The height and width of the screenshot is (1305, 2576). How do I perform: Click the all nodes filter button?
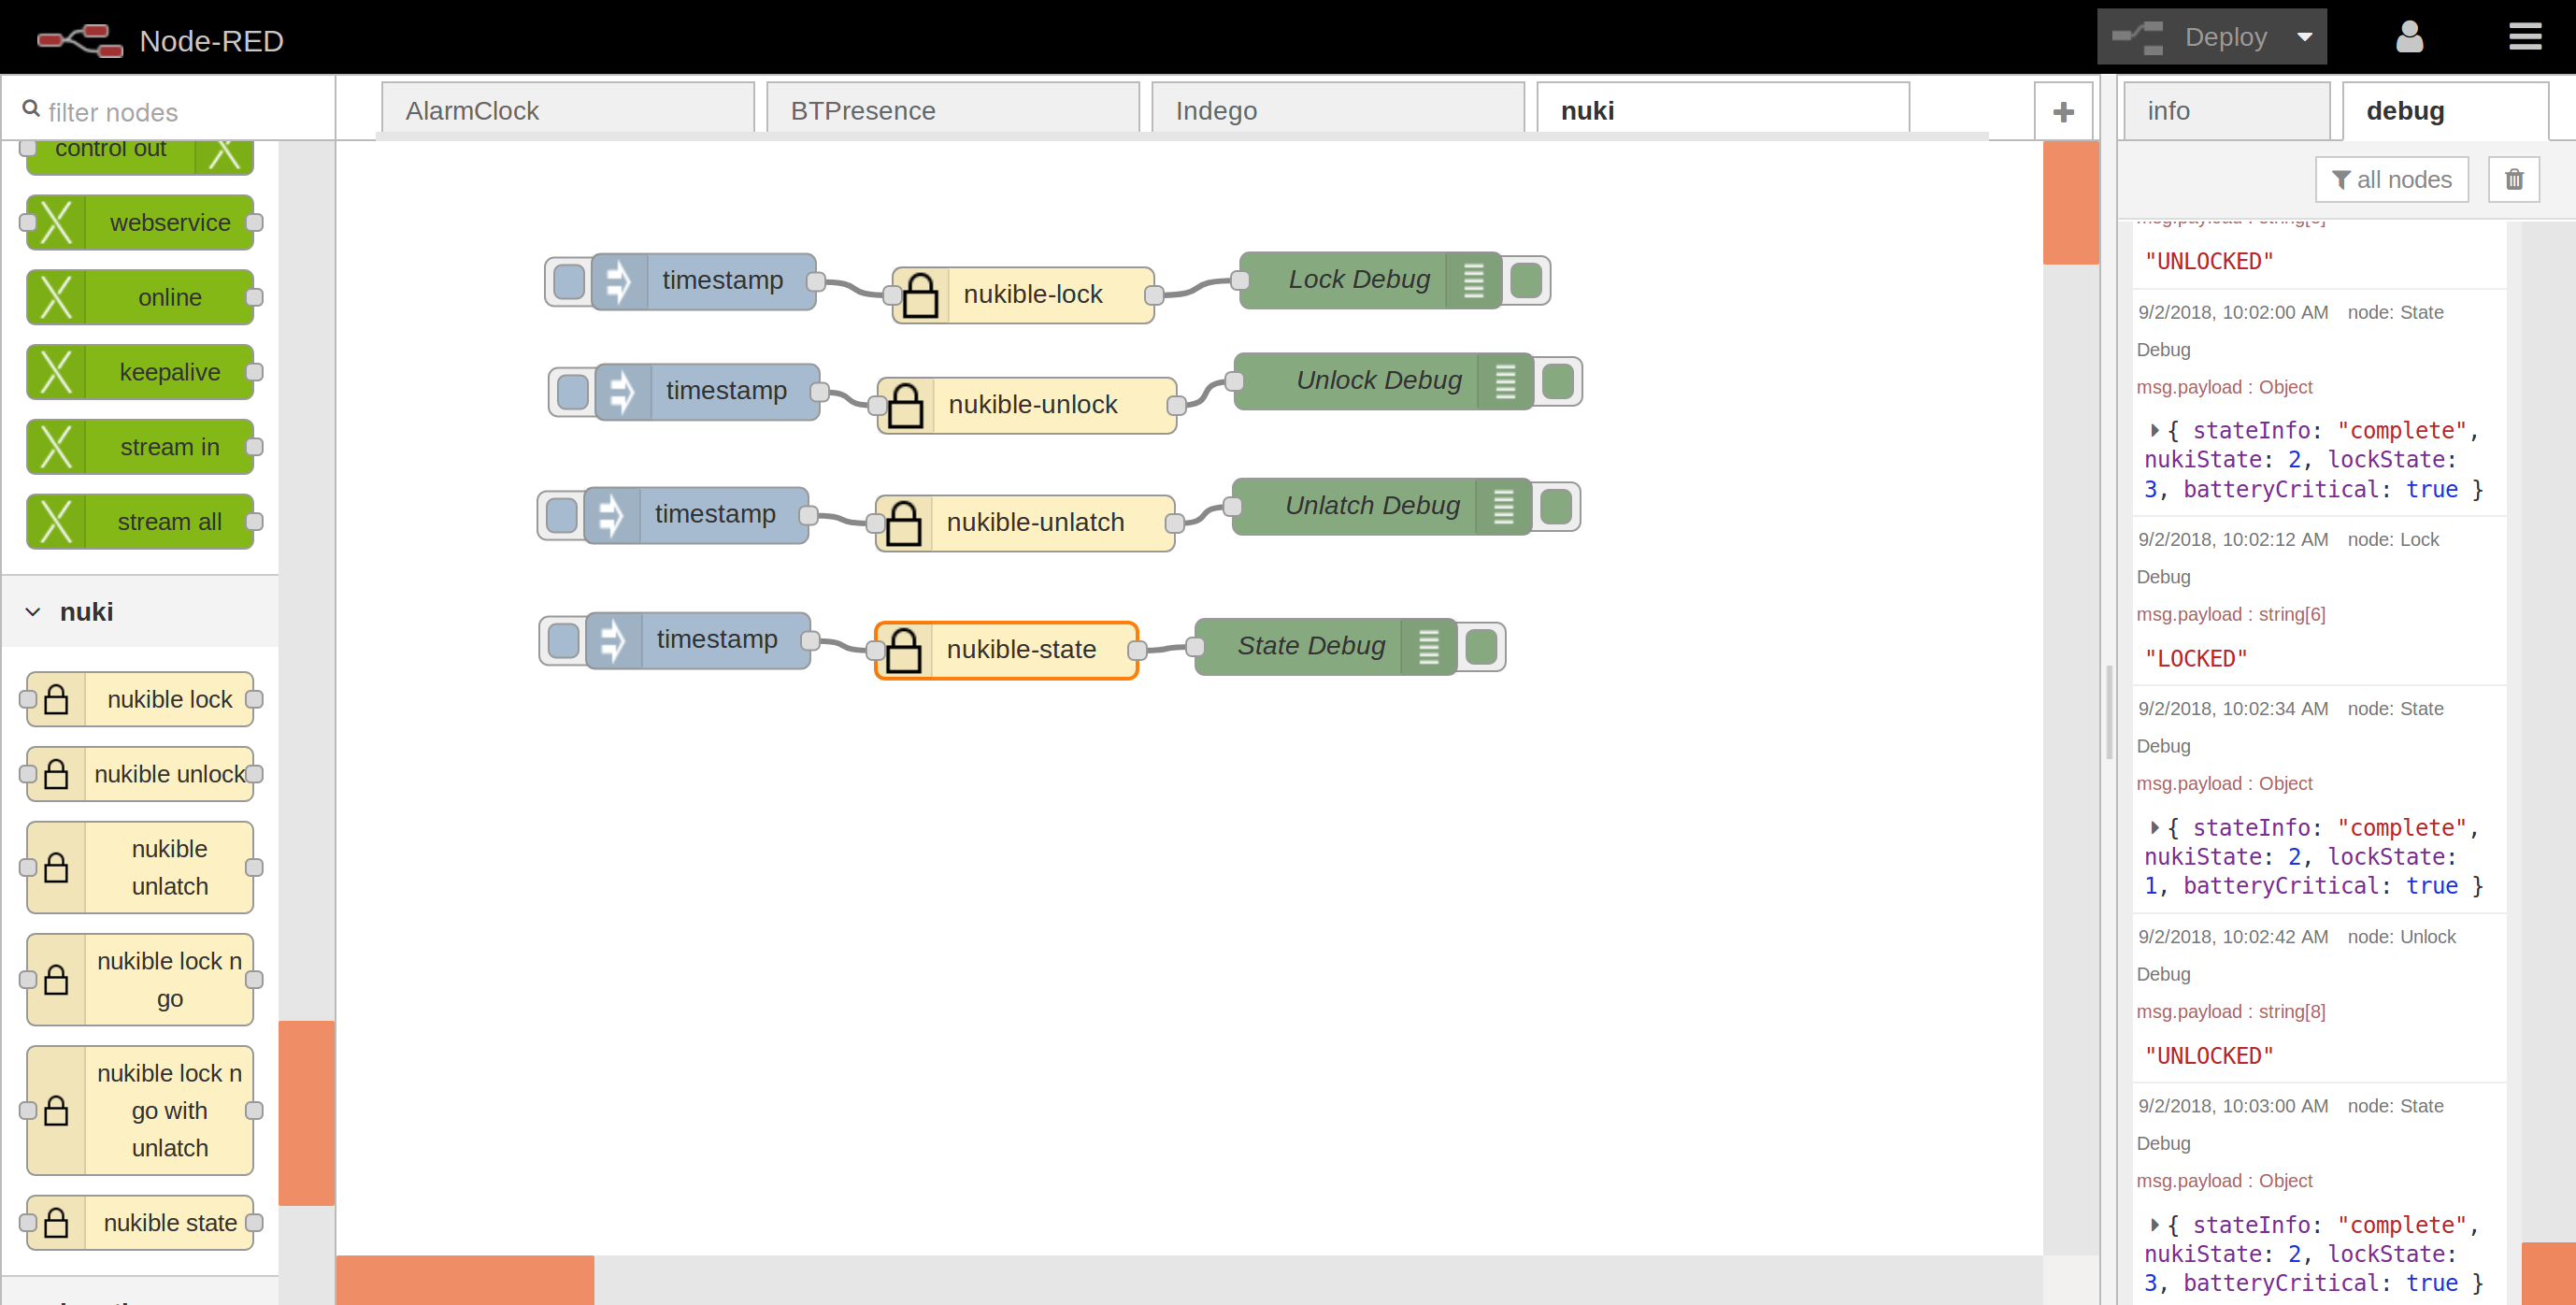[2391, 179]
